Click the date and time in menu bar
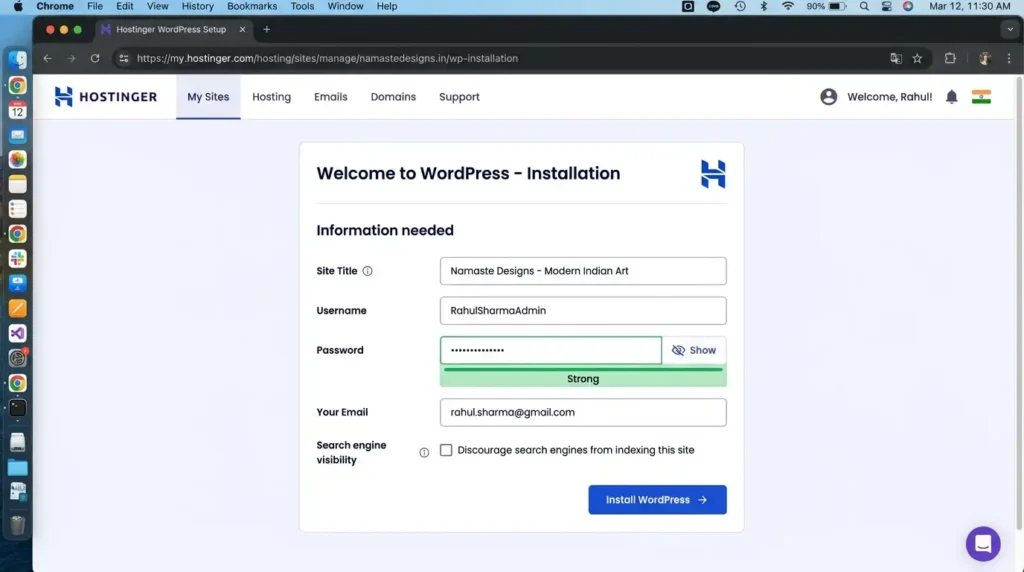The width and height of the screenshot is (1024, 572). coord(969,6)
